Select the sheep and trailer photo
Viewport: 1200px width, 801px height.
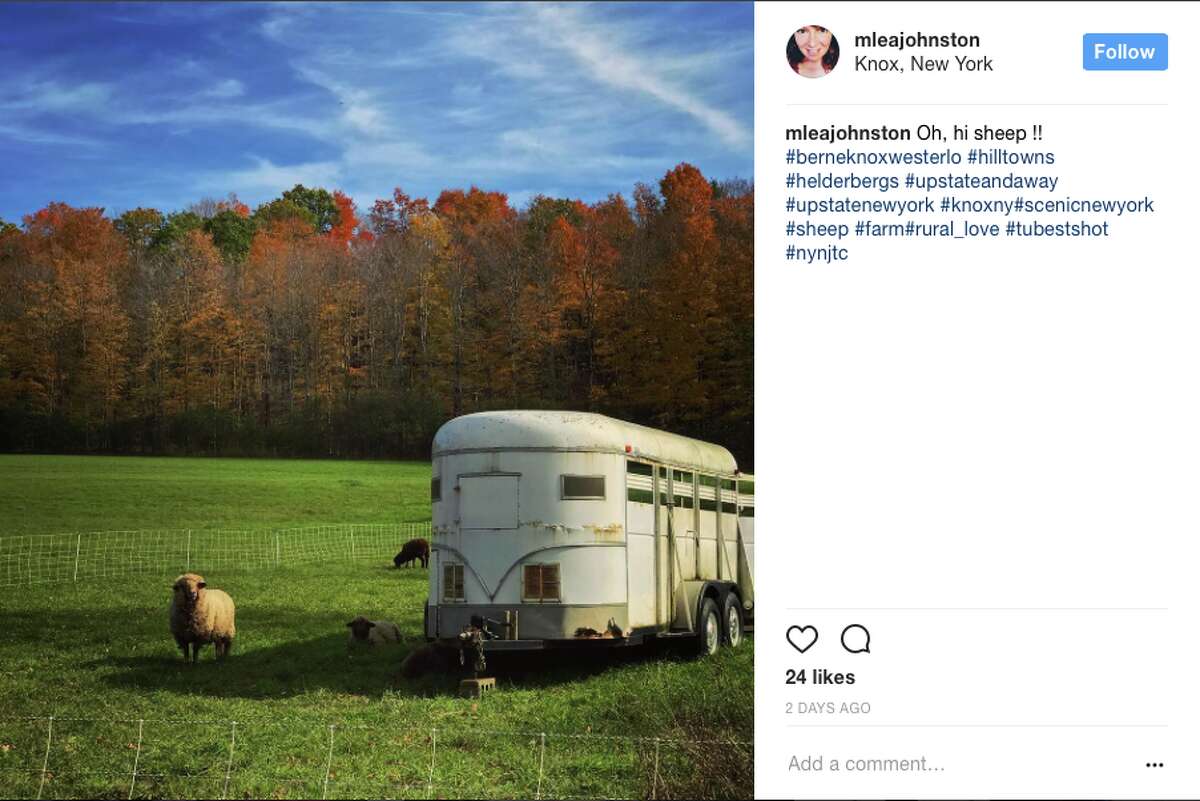coord(377,400)
